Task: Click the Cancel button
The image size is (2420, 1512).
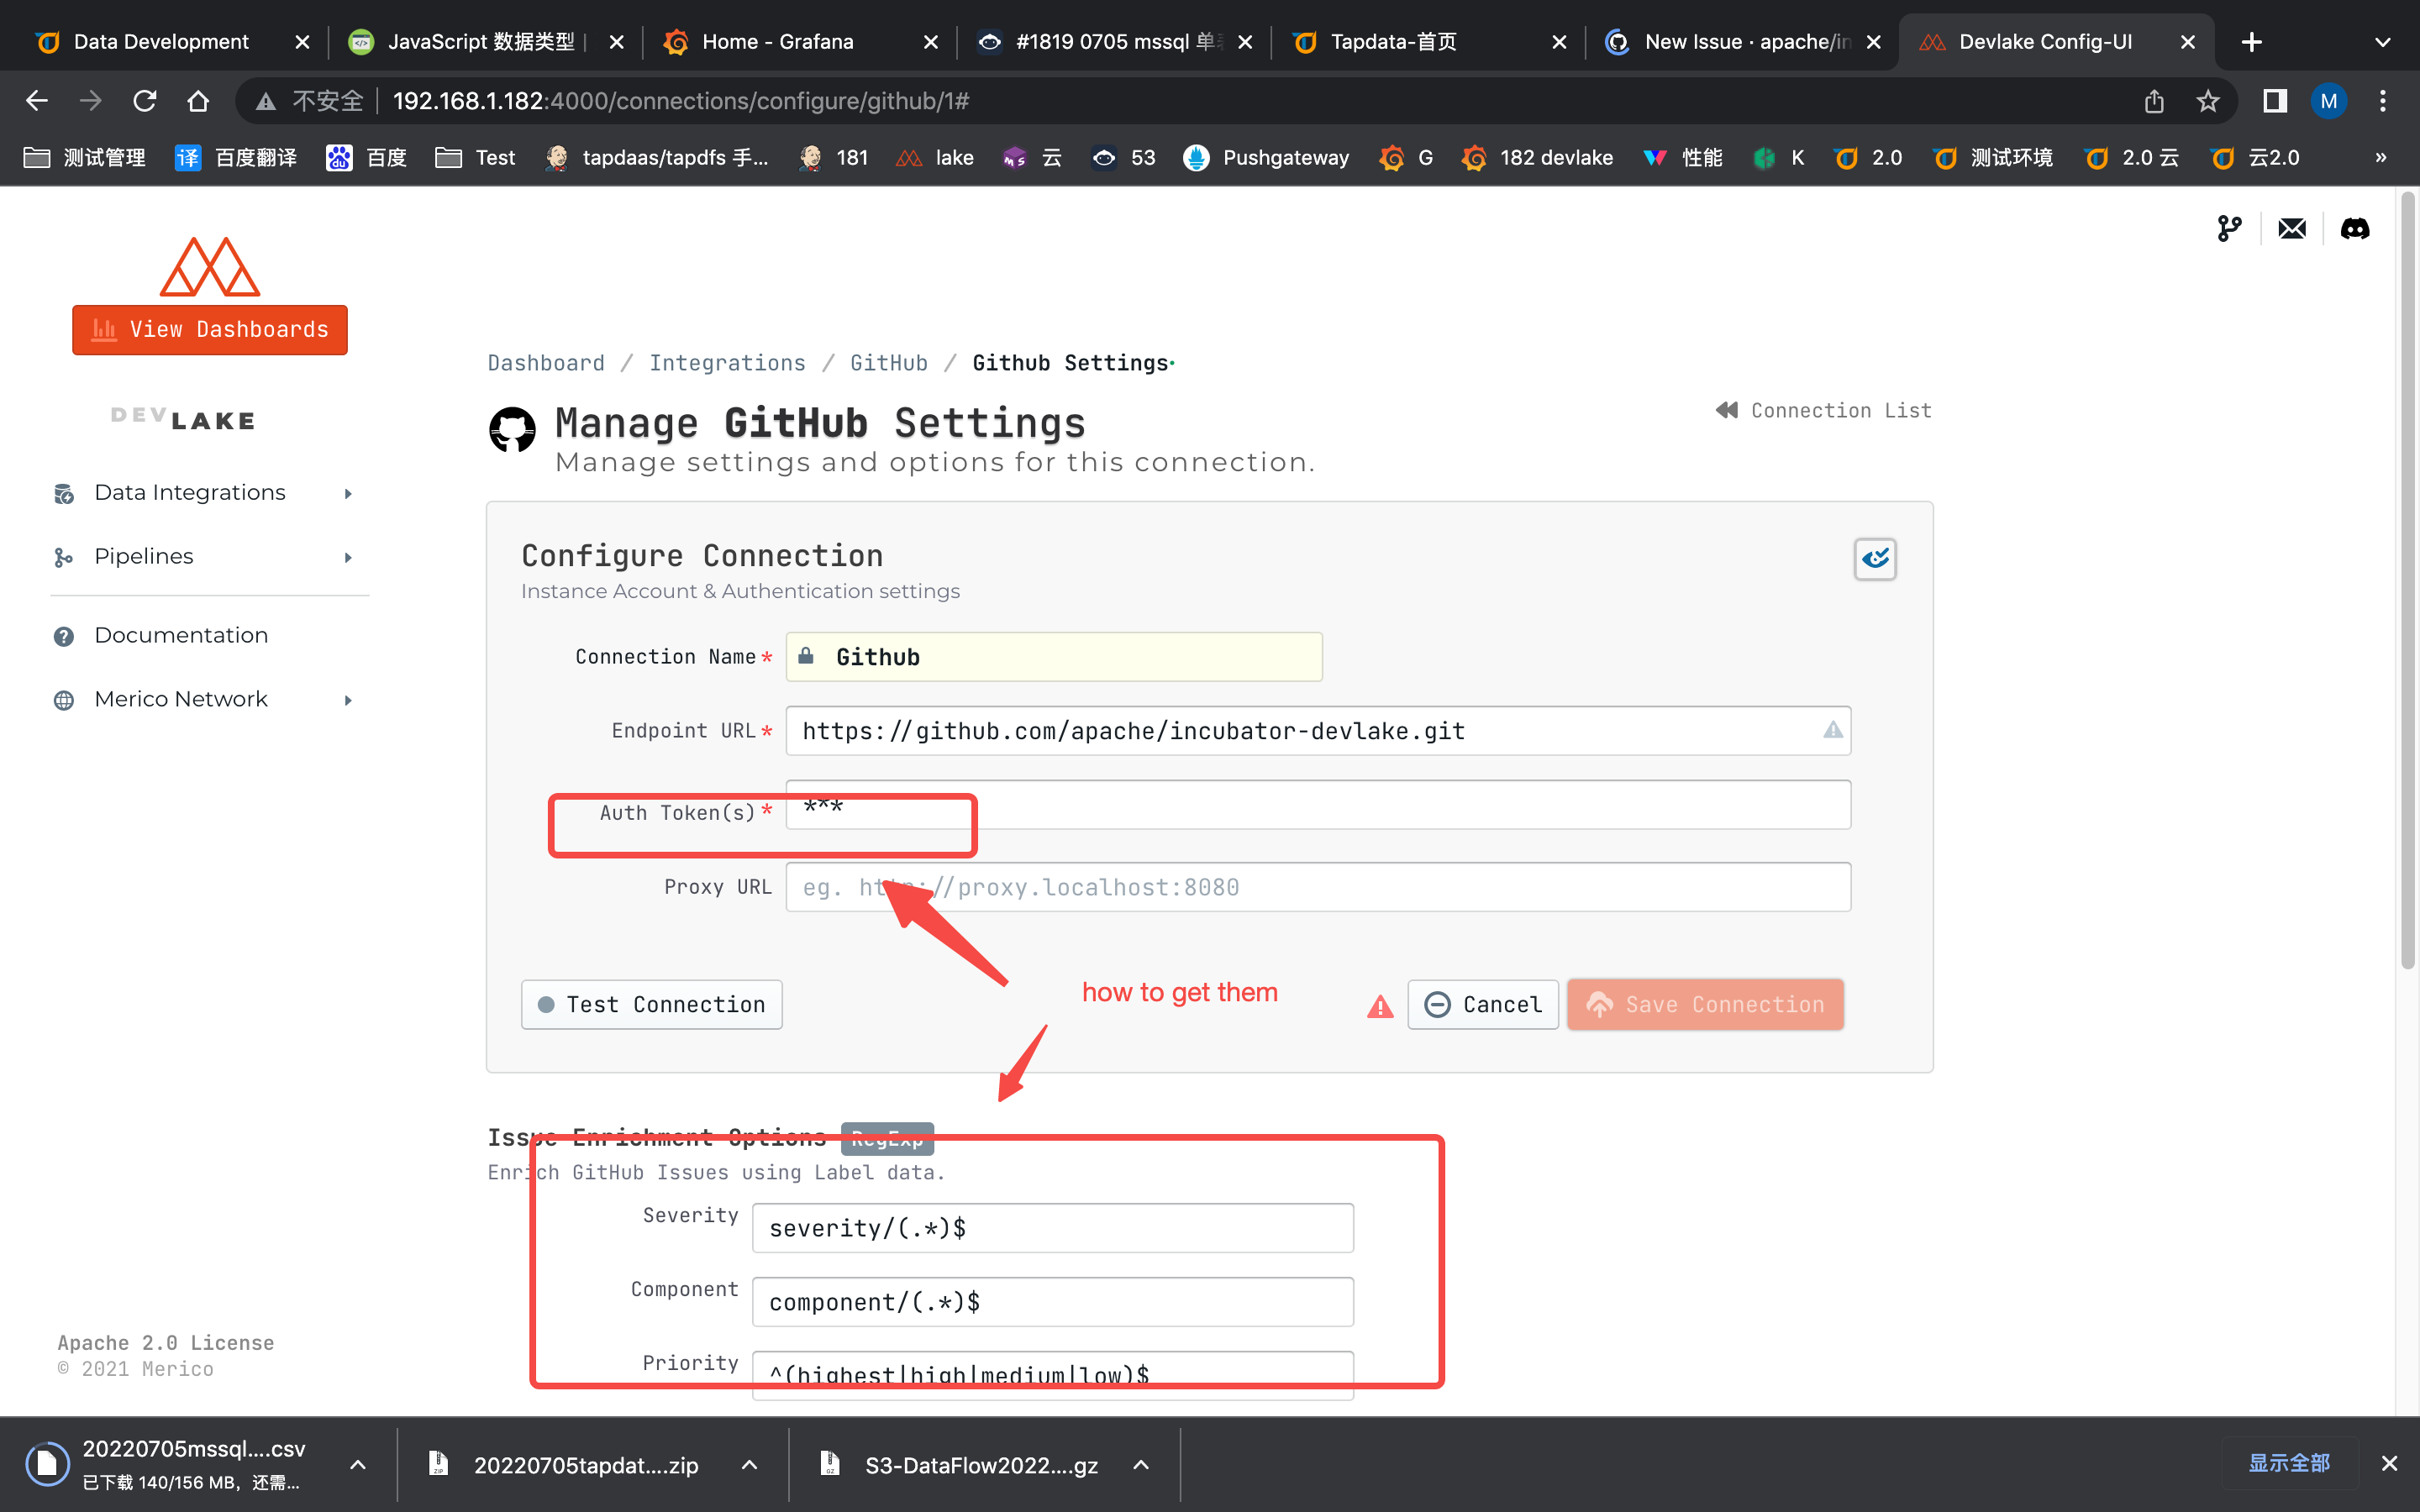Action: click(x=1483, y=1005)
